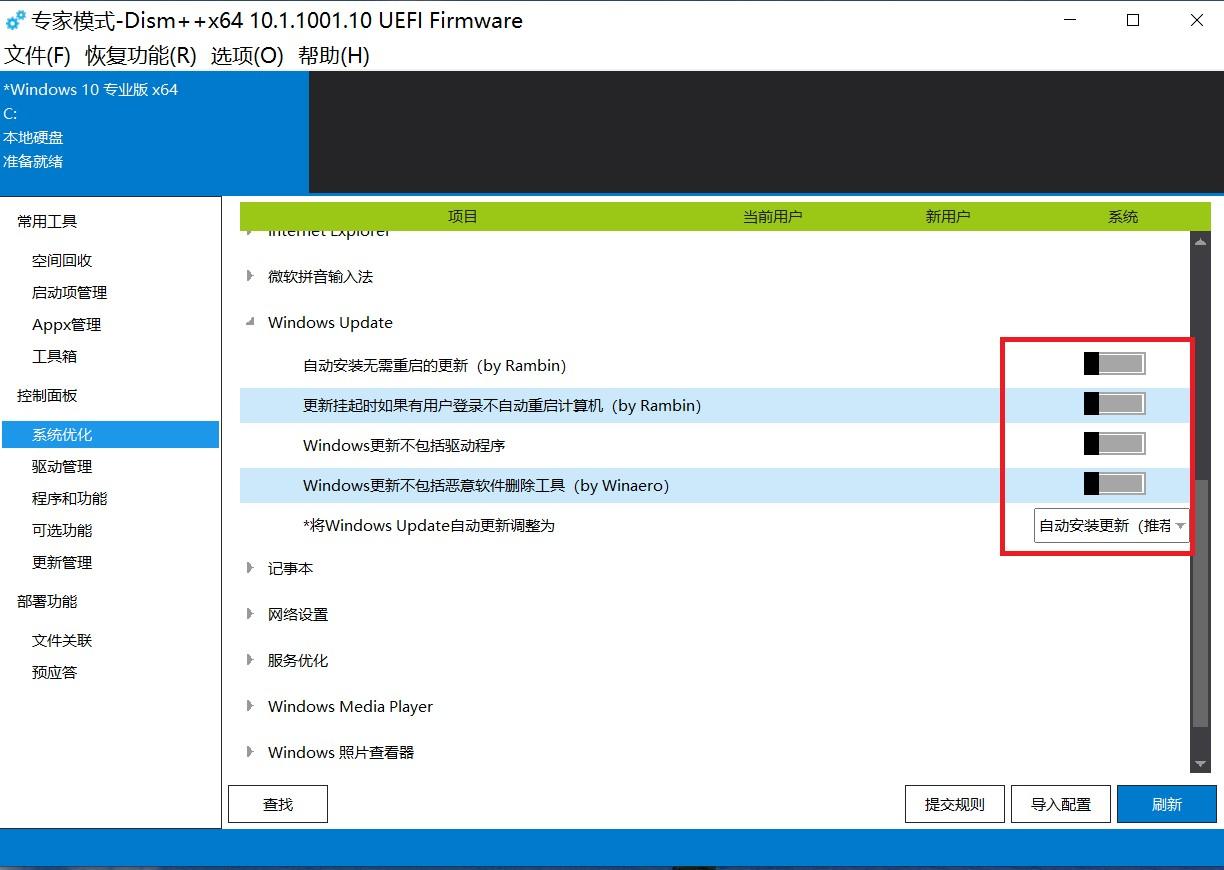The height and width of the screenshot is (870, 1224).
Task: Click the 导入配置 button
Action: 1060,804
